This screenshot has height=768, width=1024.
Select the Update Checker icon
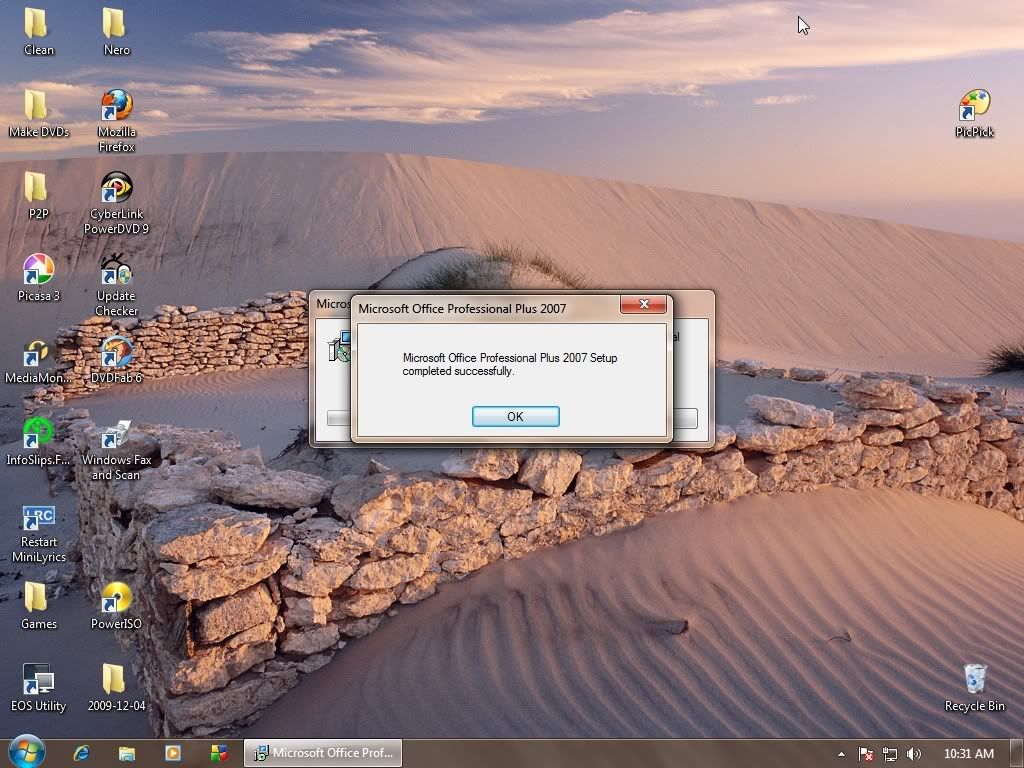[116, 285]
